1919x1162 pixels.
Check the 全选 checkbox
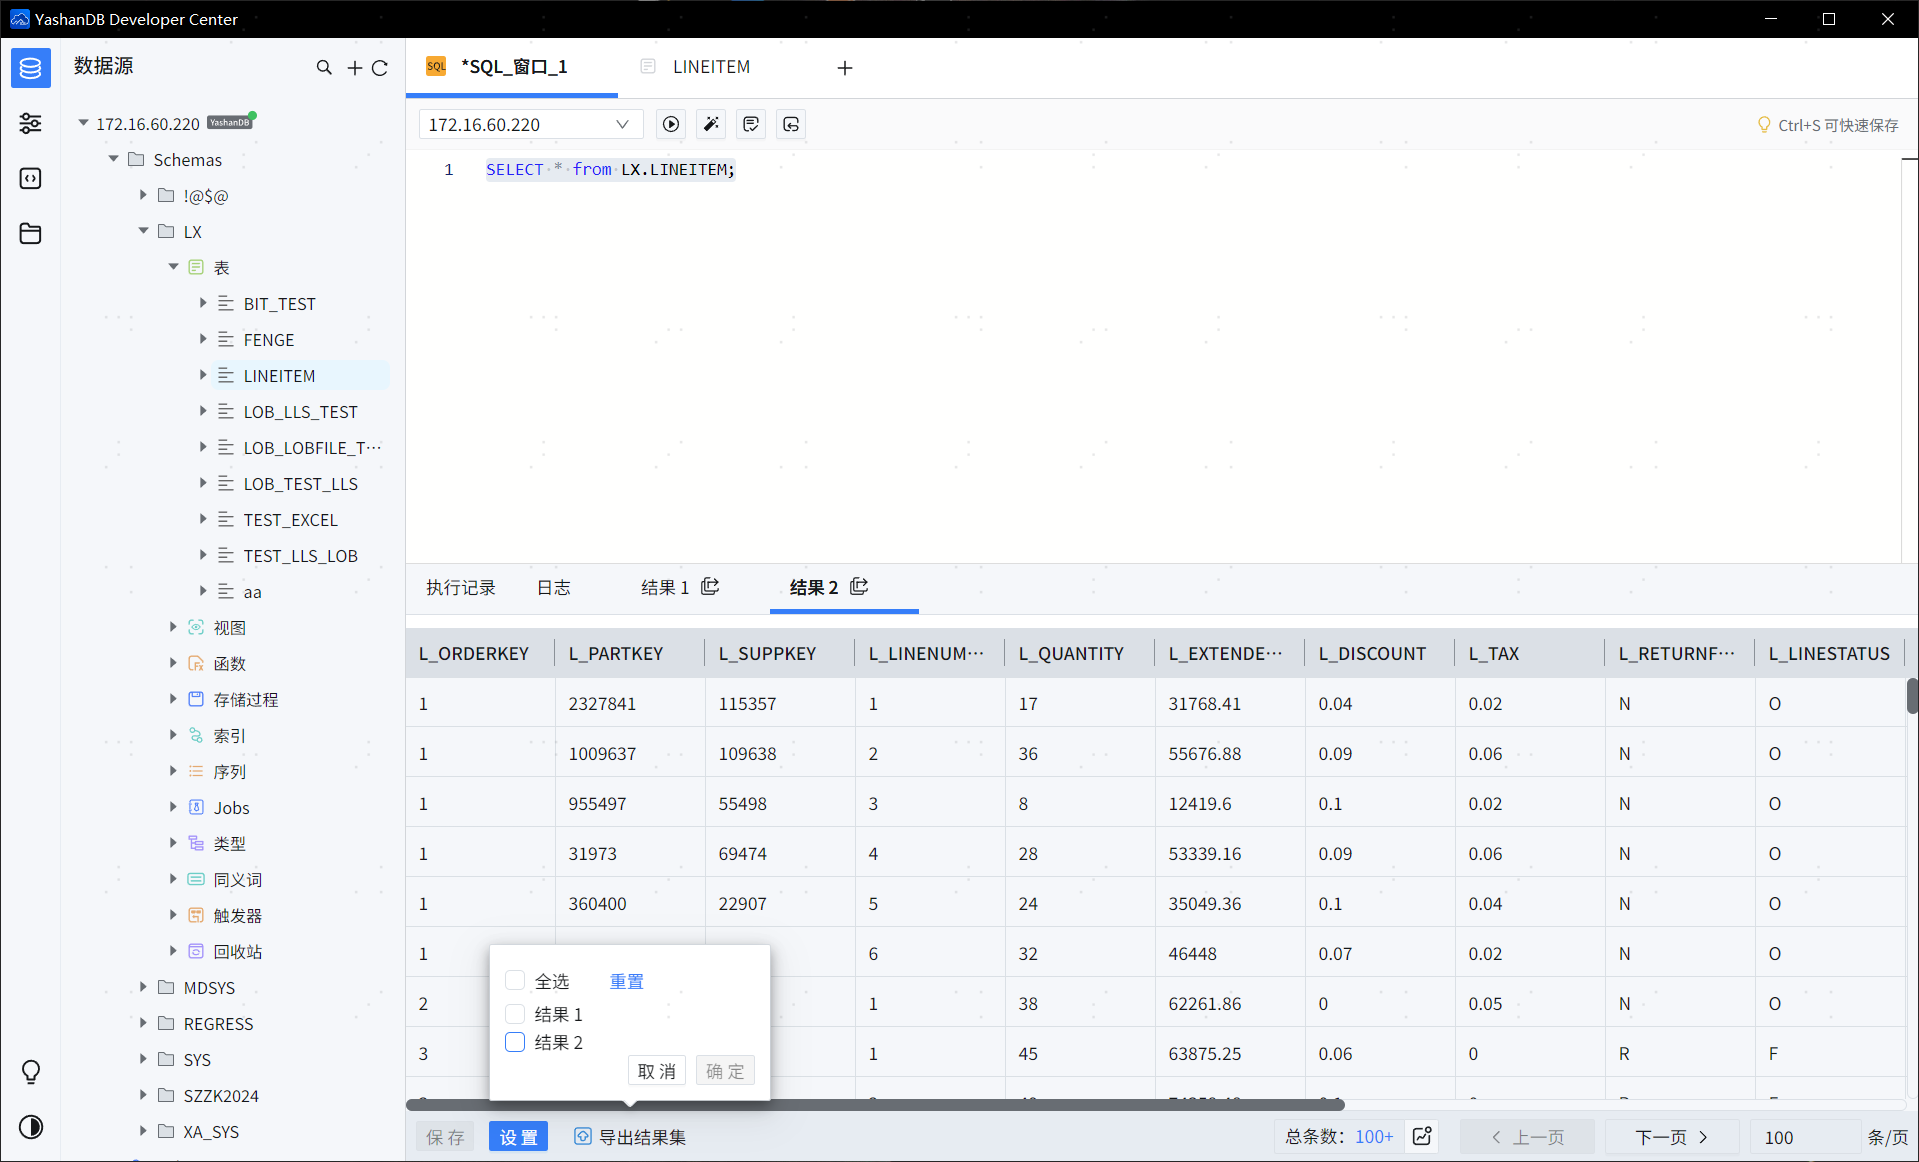coord(515,980)
